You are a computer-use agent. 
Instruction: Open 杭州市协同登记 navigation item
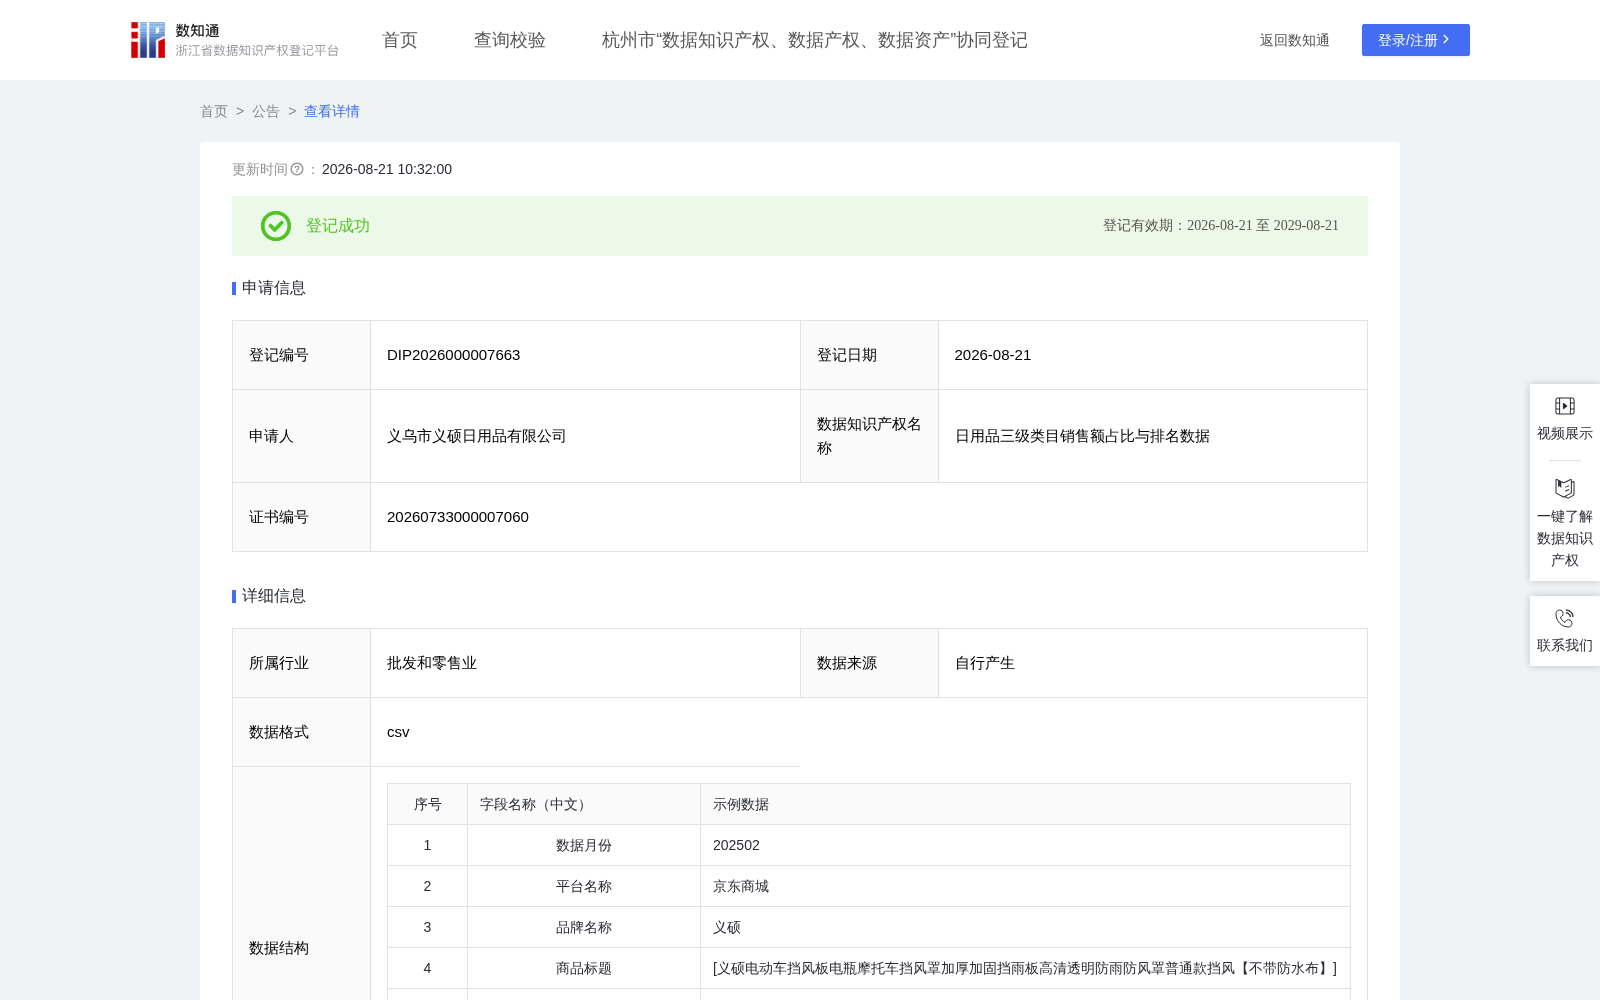coord(815,40)
